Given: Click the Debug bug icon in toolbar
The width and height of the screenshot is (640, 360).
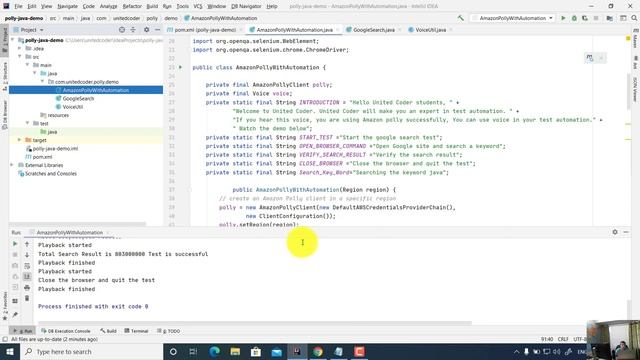Looking at the screenshot, I should click(x=574, y=18).
